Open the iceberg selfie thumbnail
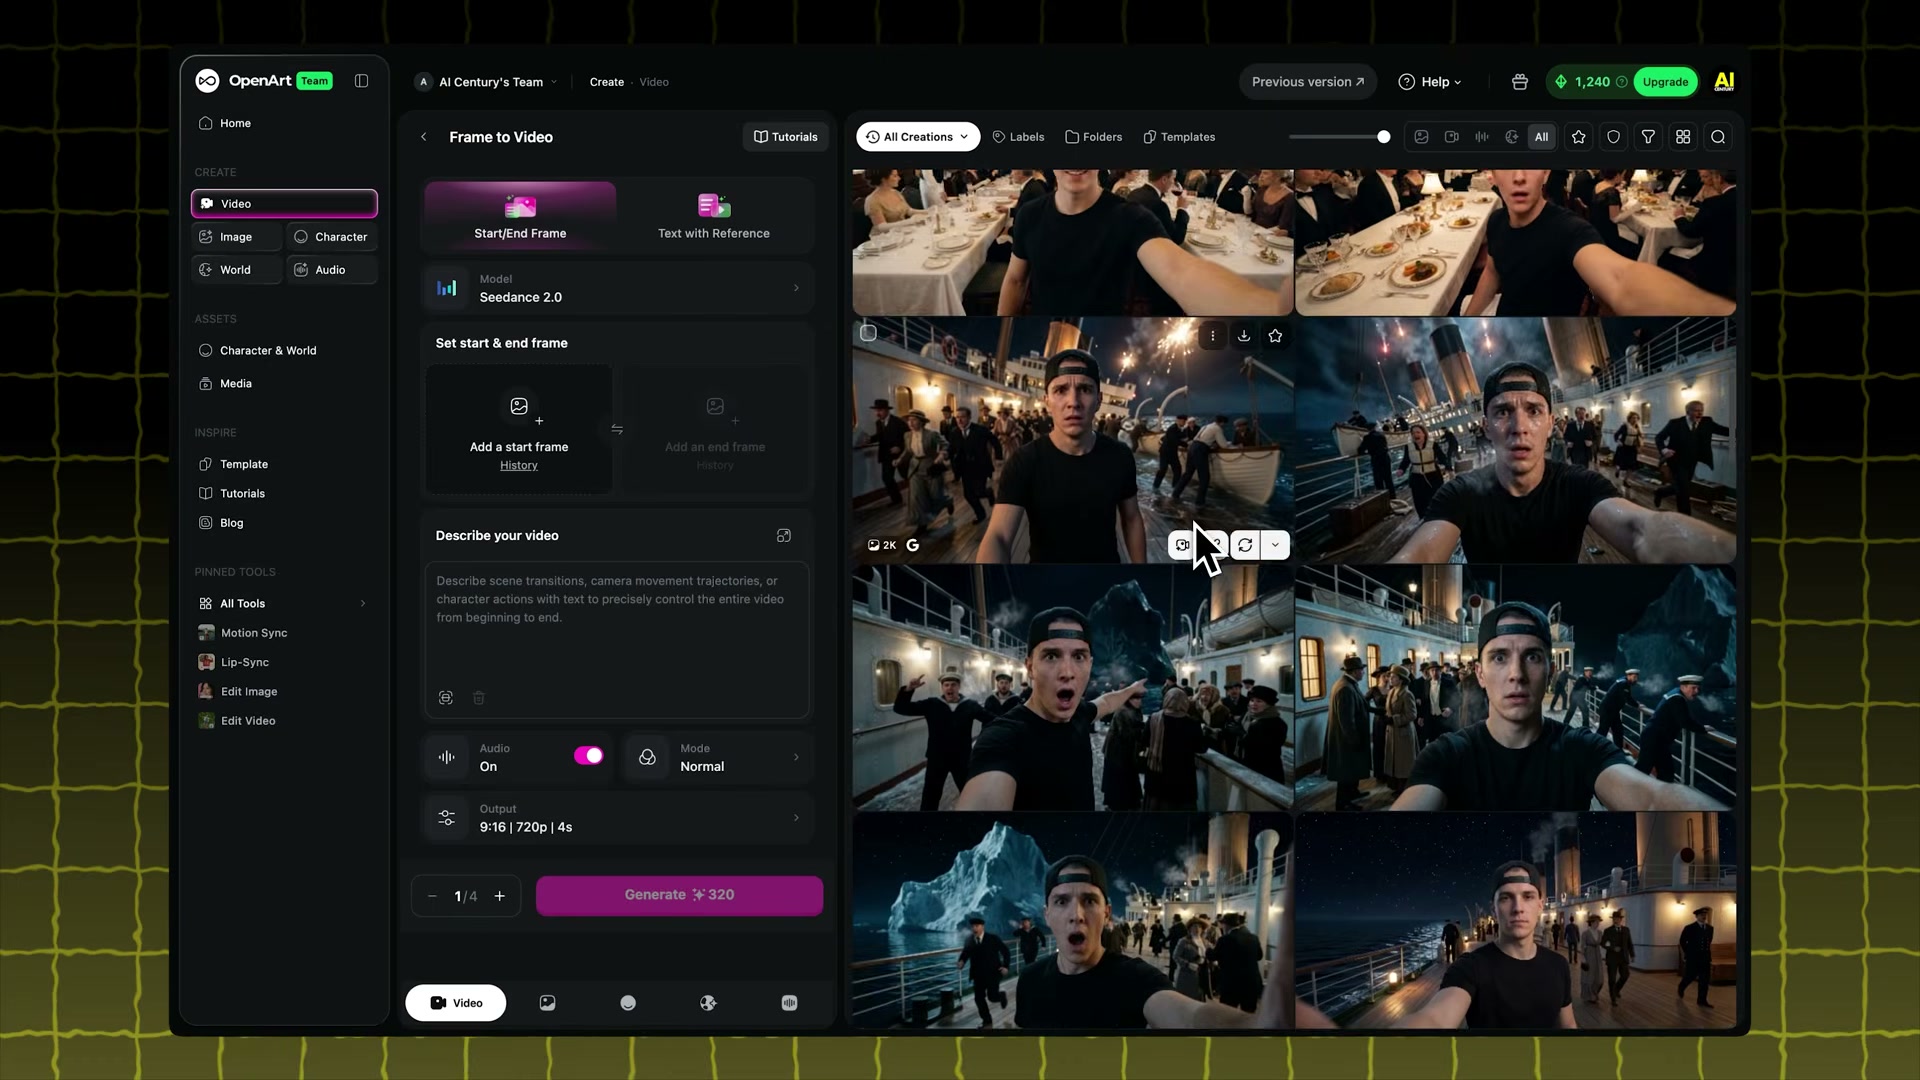This screenshot has width=1920, height=1080. tap(1072, 920)
